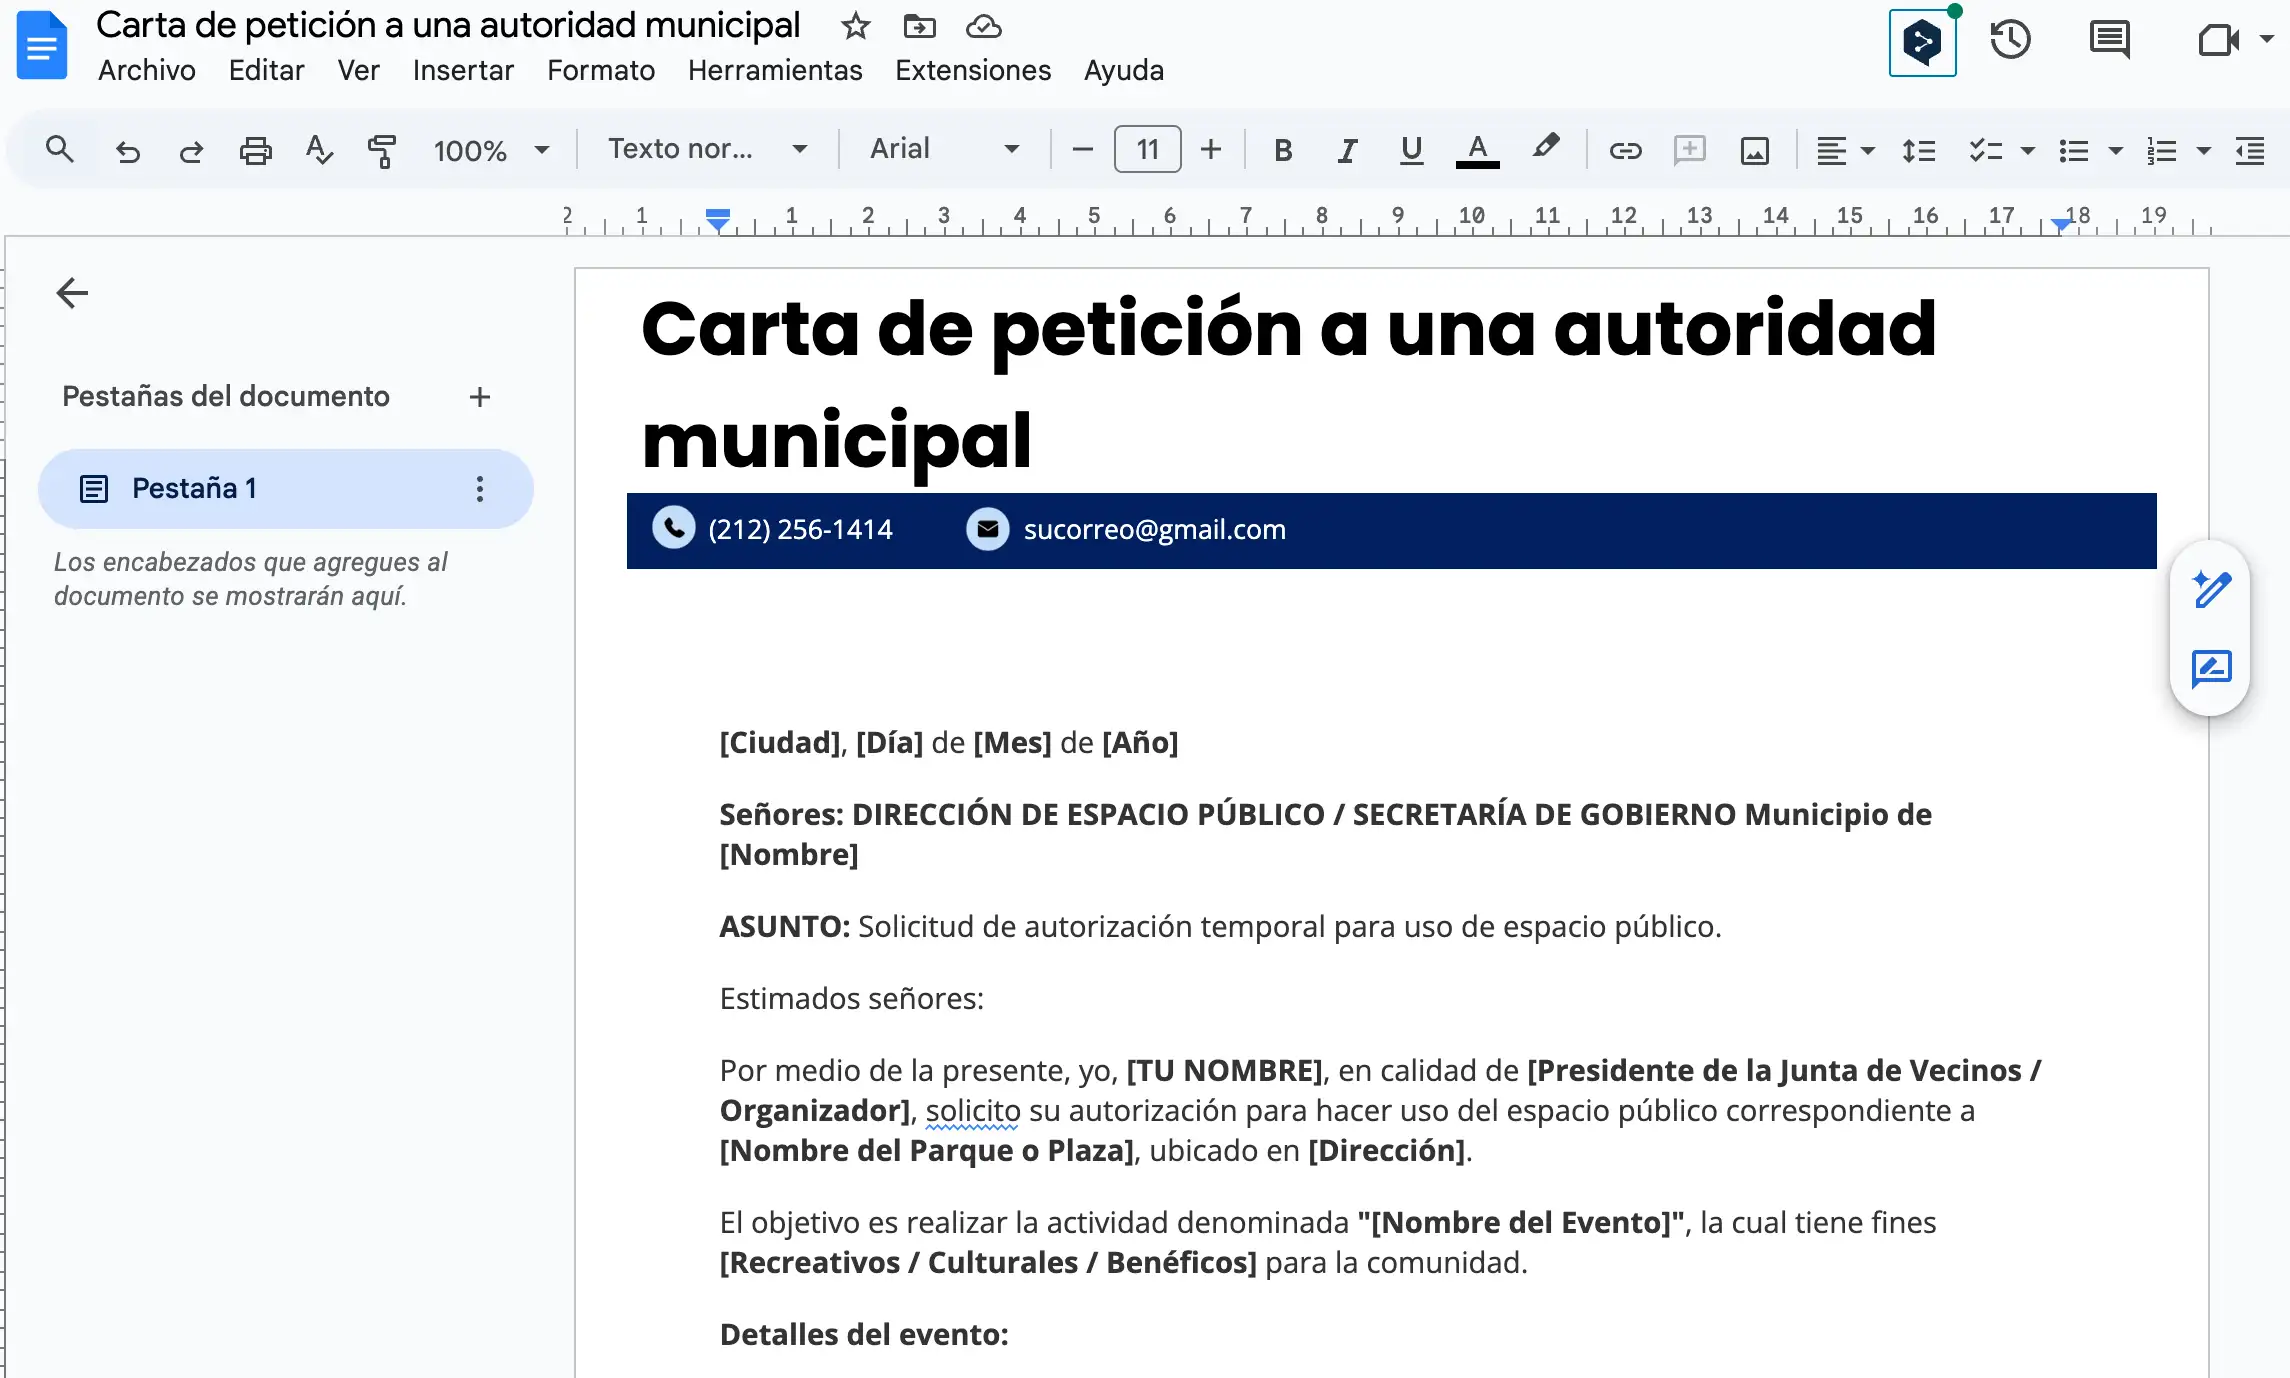Open the Herramientas menu
Viewport: 2290px width, 1378px height.
[x=775, y=70]
